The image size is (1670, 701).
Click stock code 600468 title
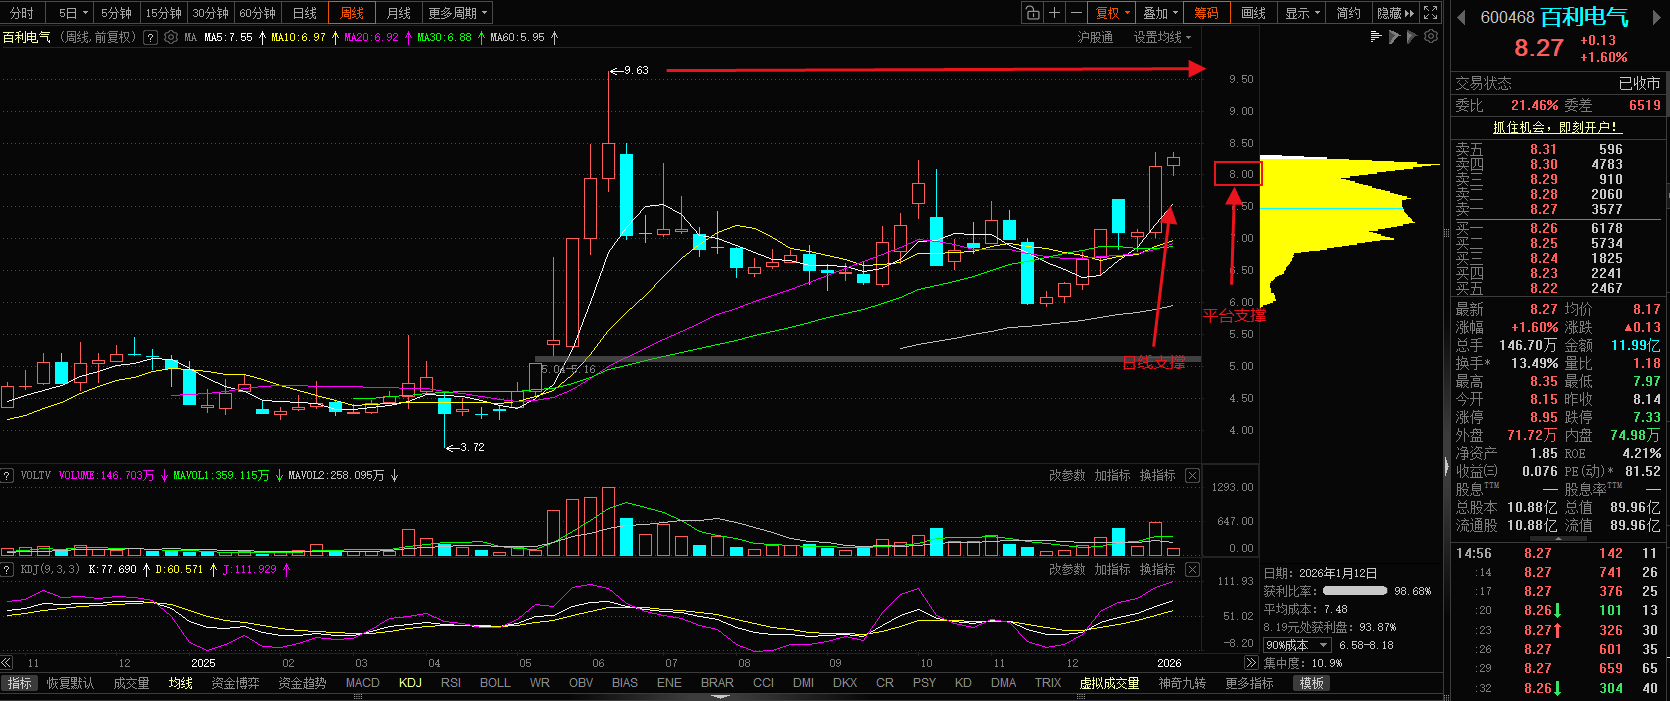(1507, 17)
